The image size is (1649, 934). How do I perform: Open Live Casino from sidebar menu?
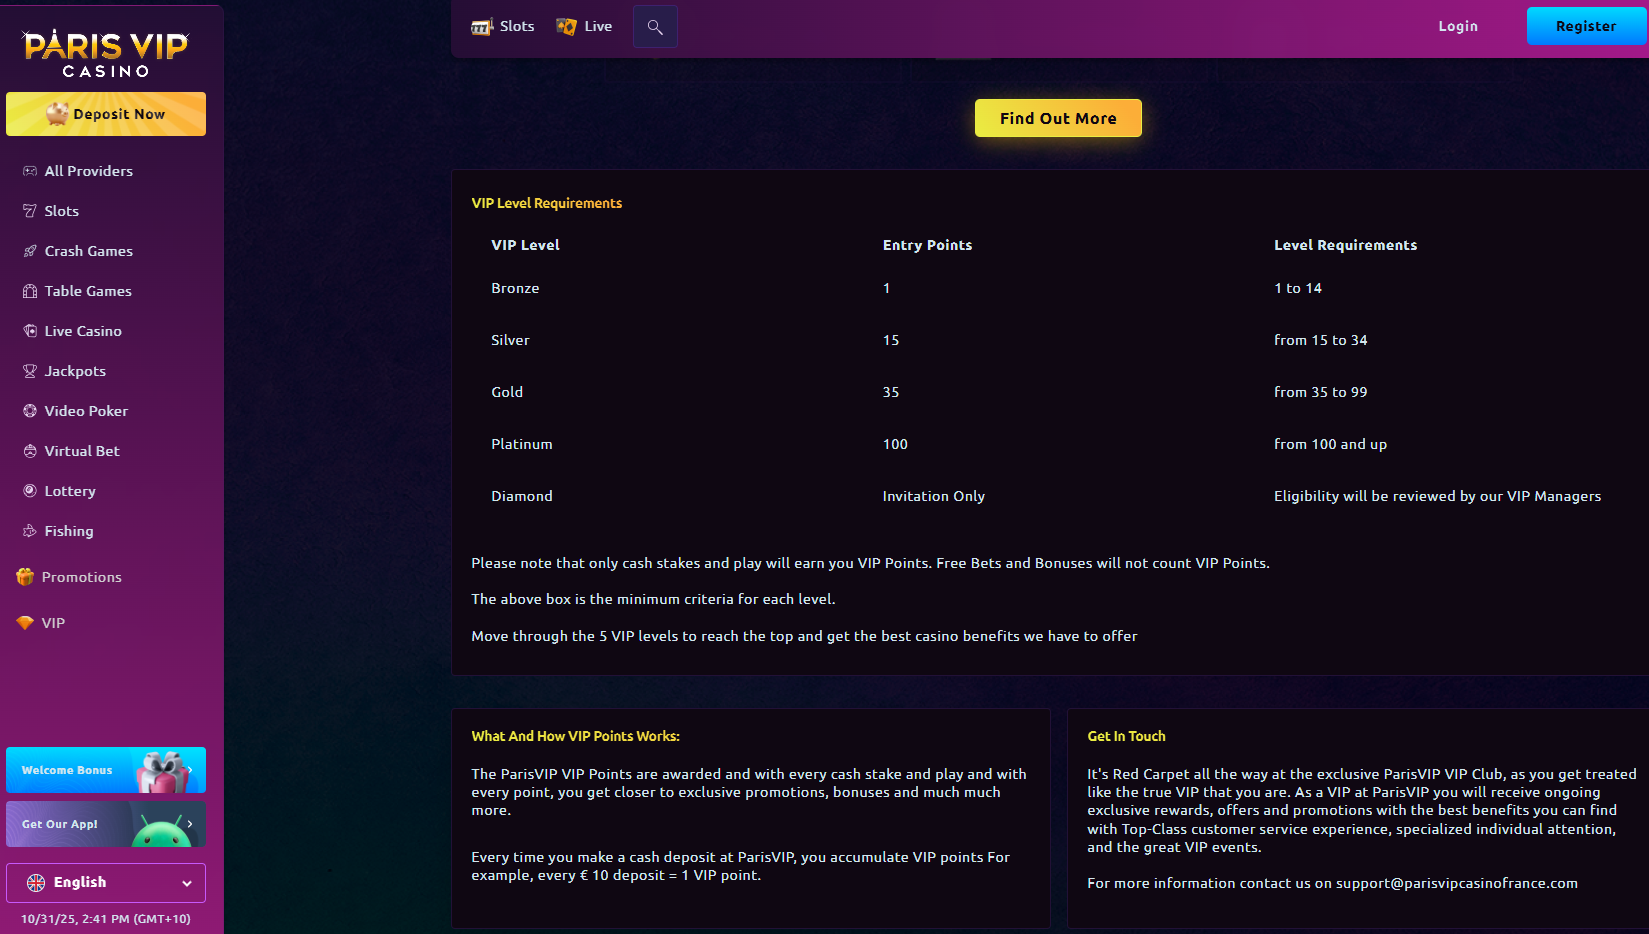coord(83,331)
